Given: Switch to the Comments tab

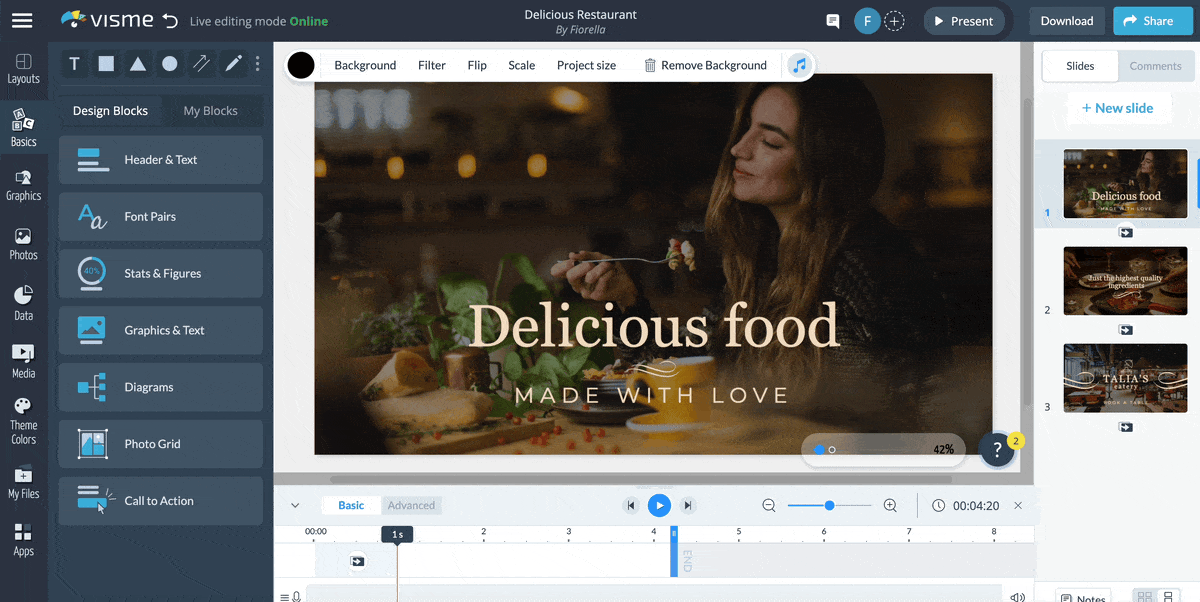Looking at the screenshot, I should (1155, 66).
